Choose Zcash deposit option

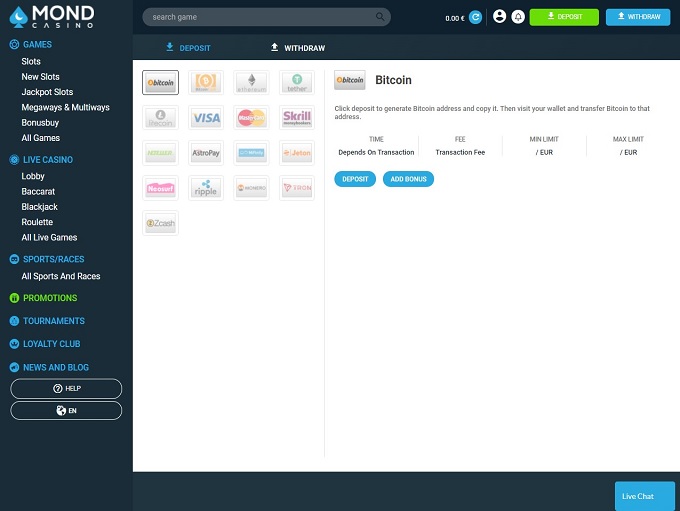click(x=160, y=223)
